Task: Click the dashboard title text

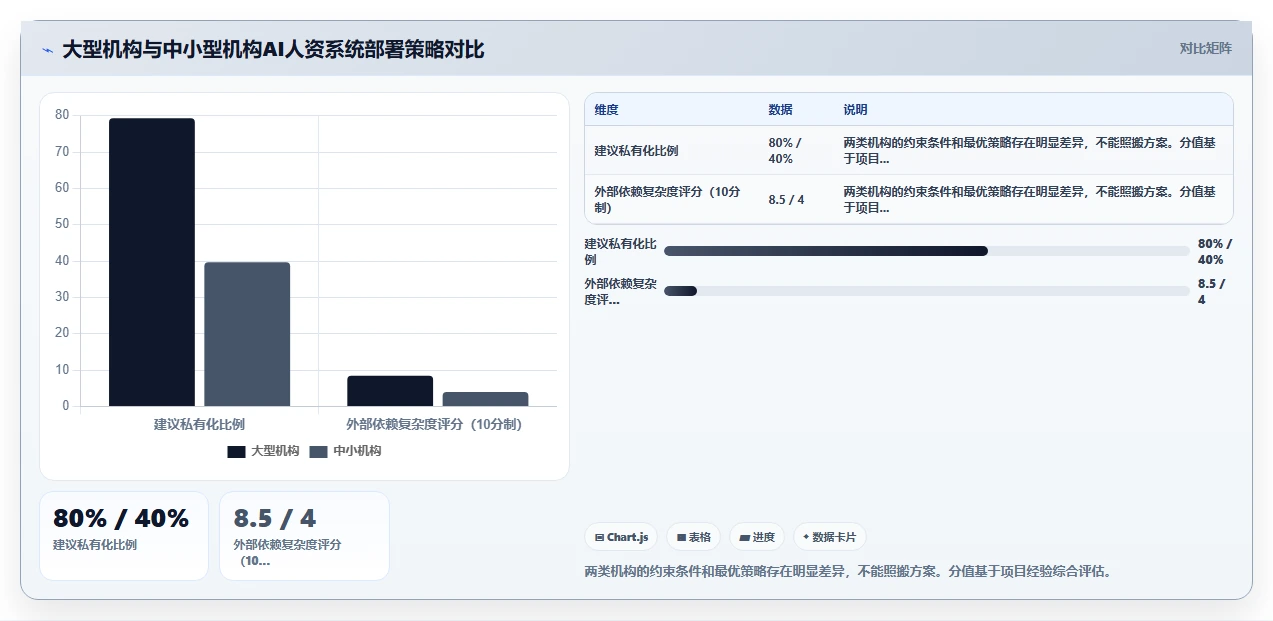Action: tap(273, 49)
